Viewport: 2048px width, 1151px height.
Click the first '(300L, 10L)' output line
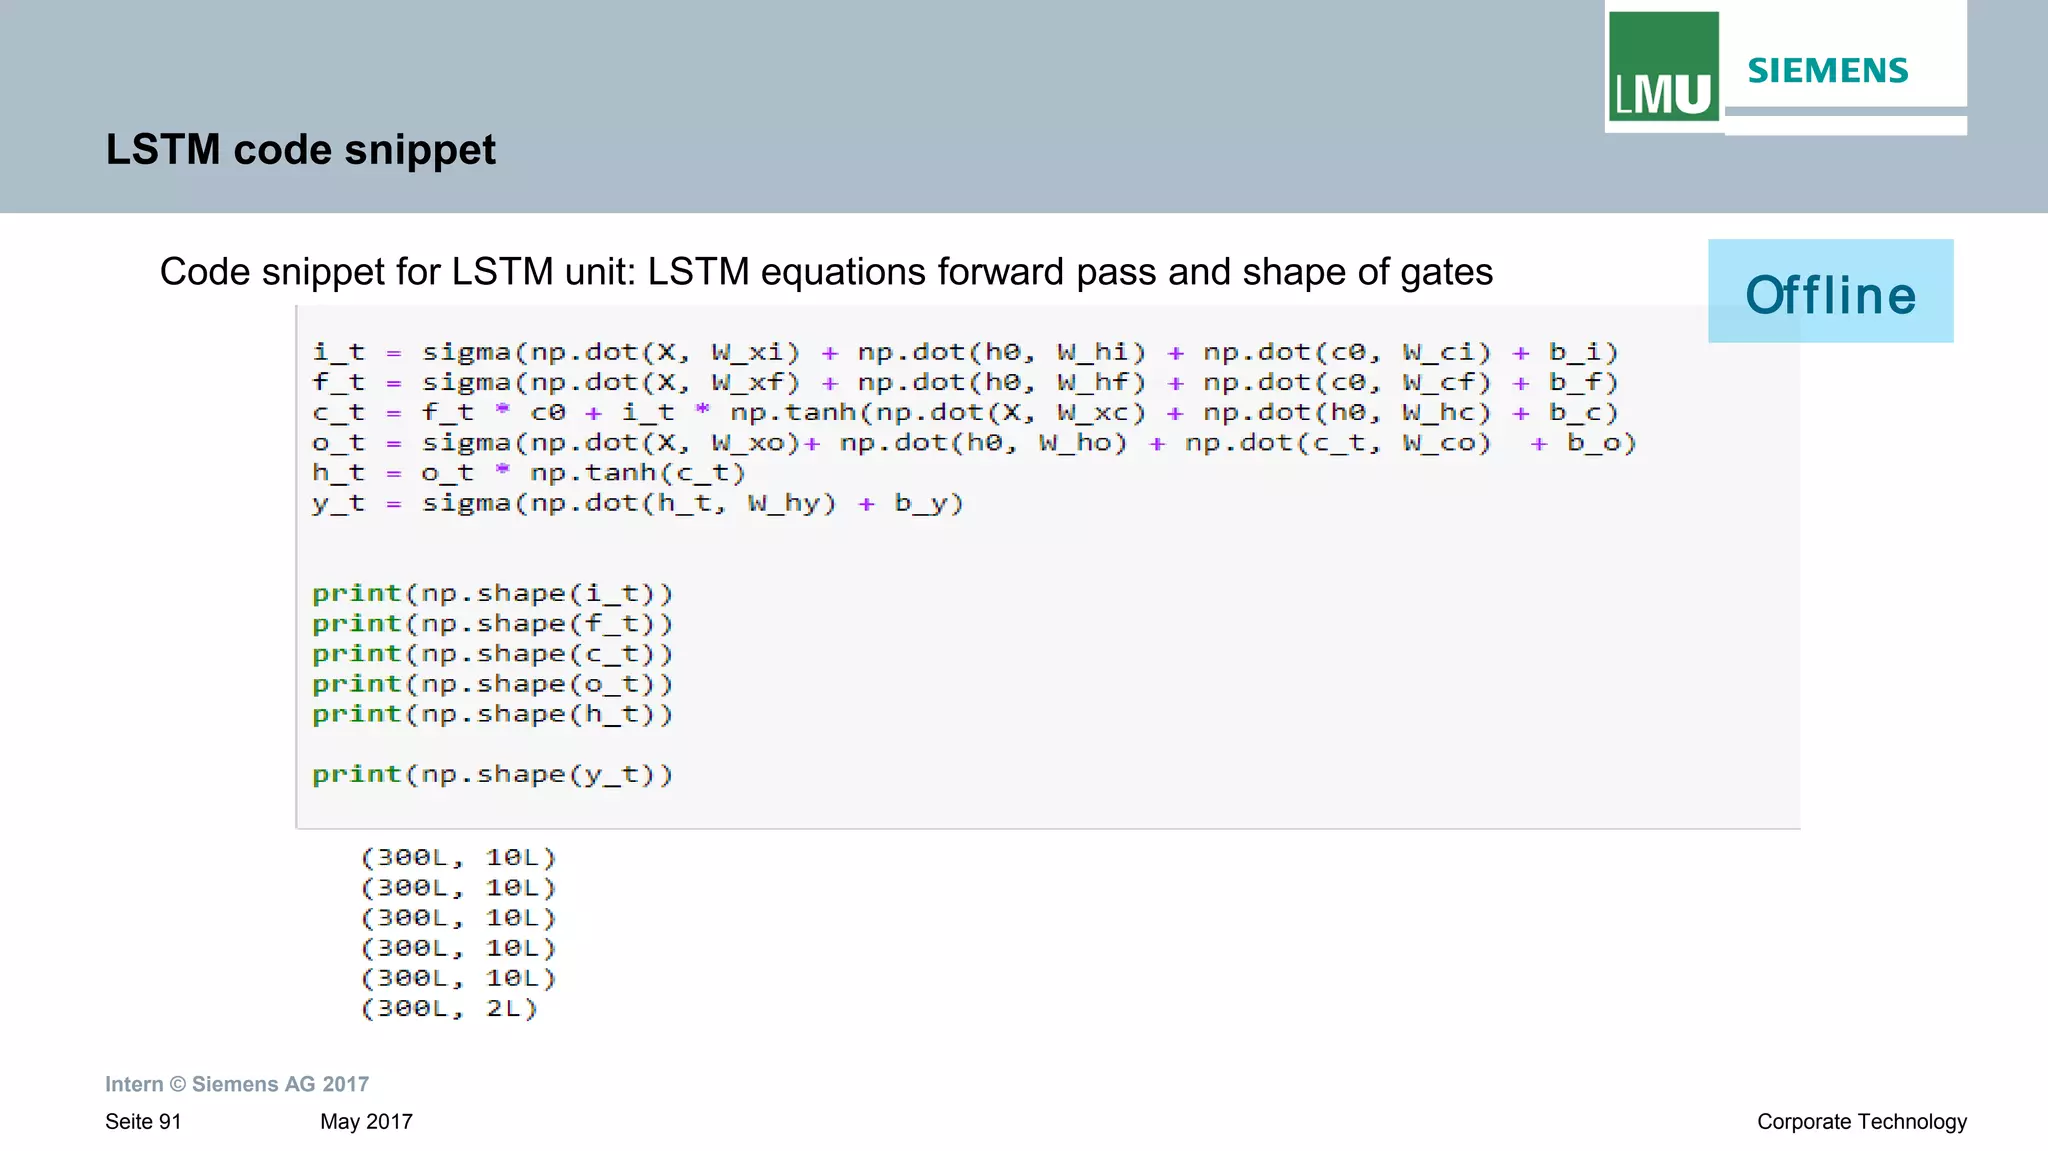pos(458,858)
